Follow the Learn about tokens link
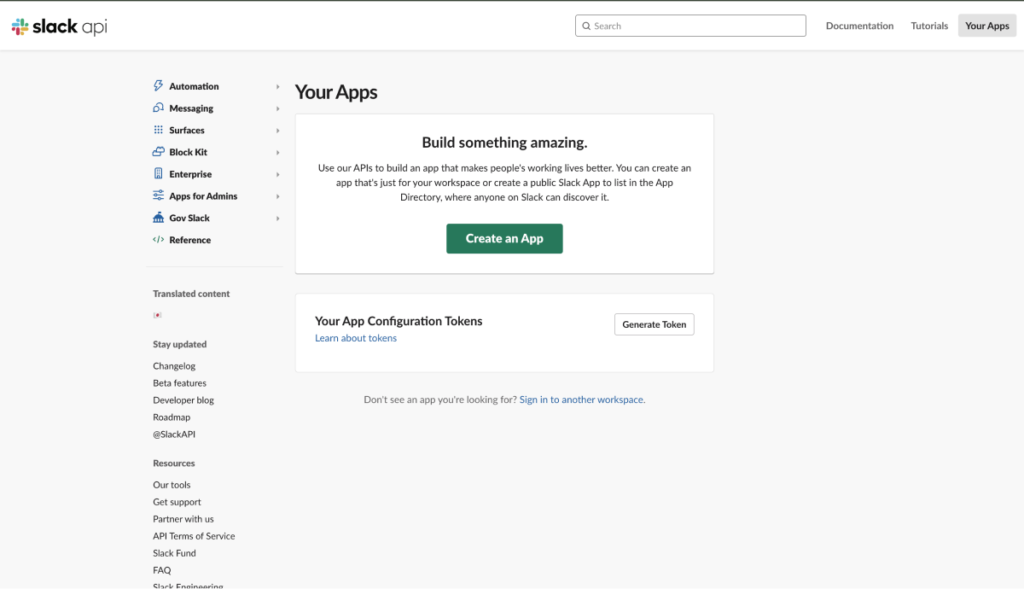This screenshot has width=1024, height=589. coord(355,338)
